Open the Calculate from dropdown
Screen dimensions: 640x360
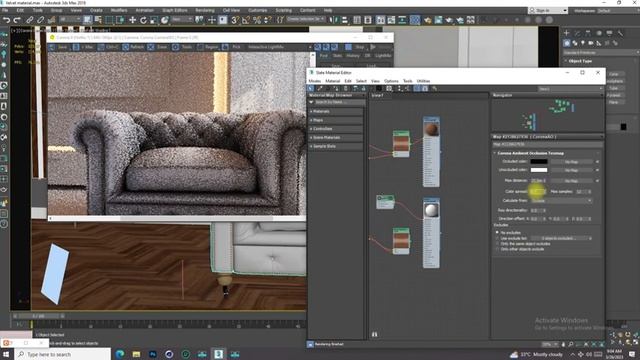coord(561,201)
